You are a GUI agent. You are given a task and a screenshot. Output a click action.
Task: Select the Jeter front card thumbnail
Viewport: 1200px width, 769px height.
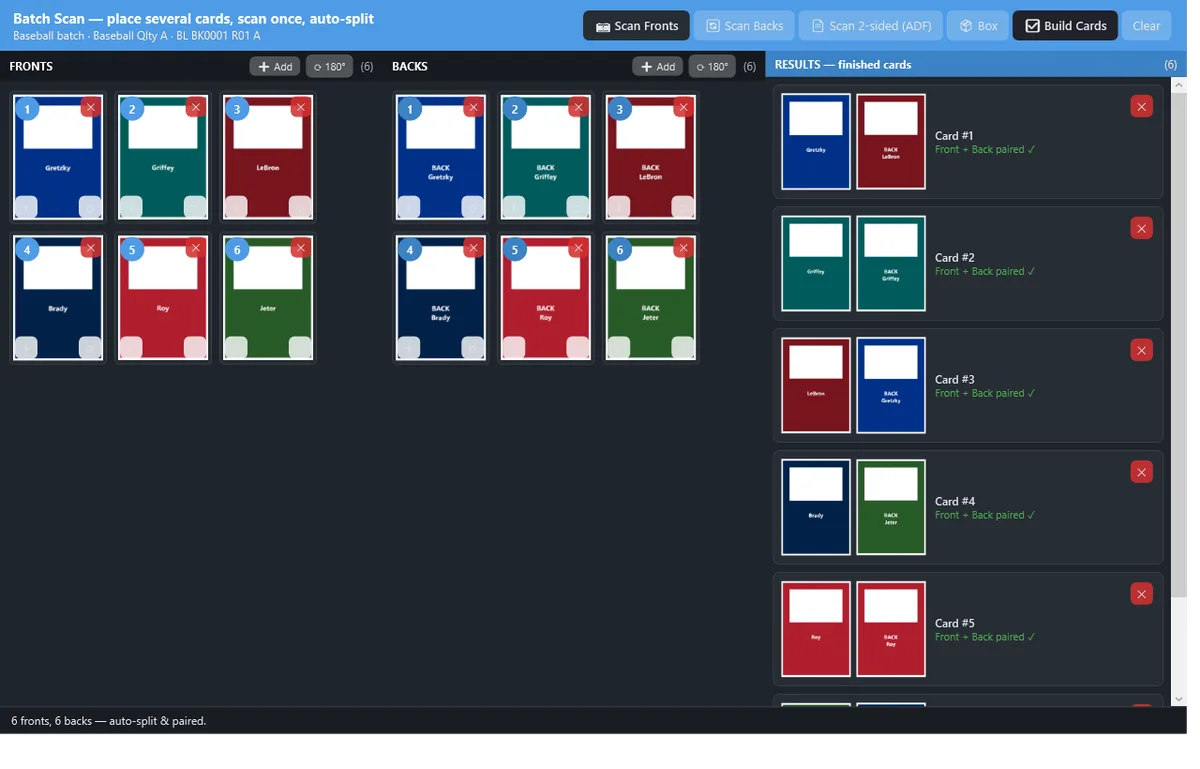click(x=271, y=301)
